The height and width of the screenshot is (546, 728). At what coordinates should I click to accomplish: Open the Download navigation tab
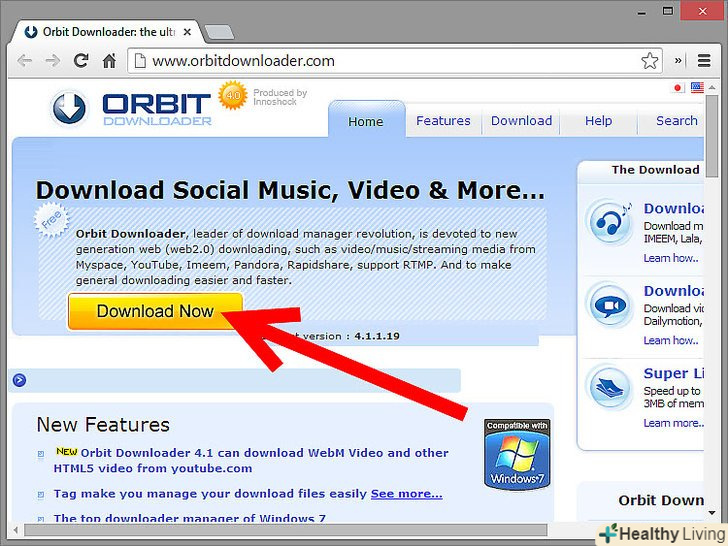point(521,121)
